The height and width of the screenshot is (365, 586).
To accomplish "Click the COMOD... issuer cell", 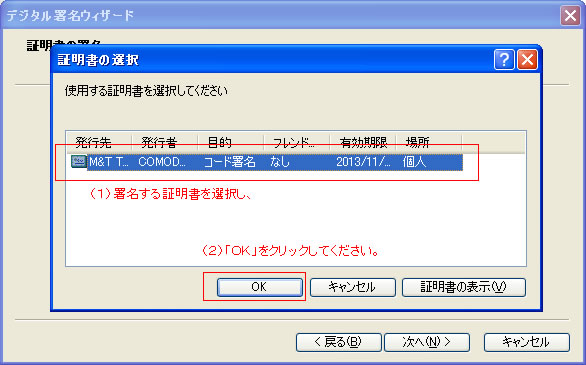I will point(162,162).
